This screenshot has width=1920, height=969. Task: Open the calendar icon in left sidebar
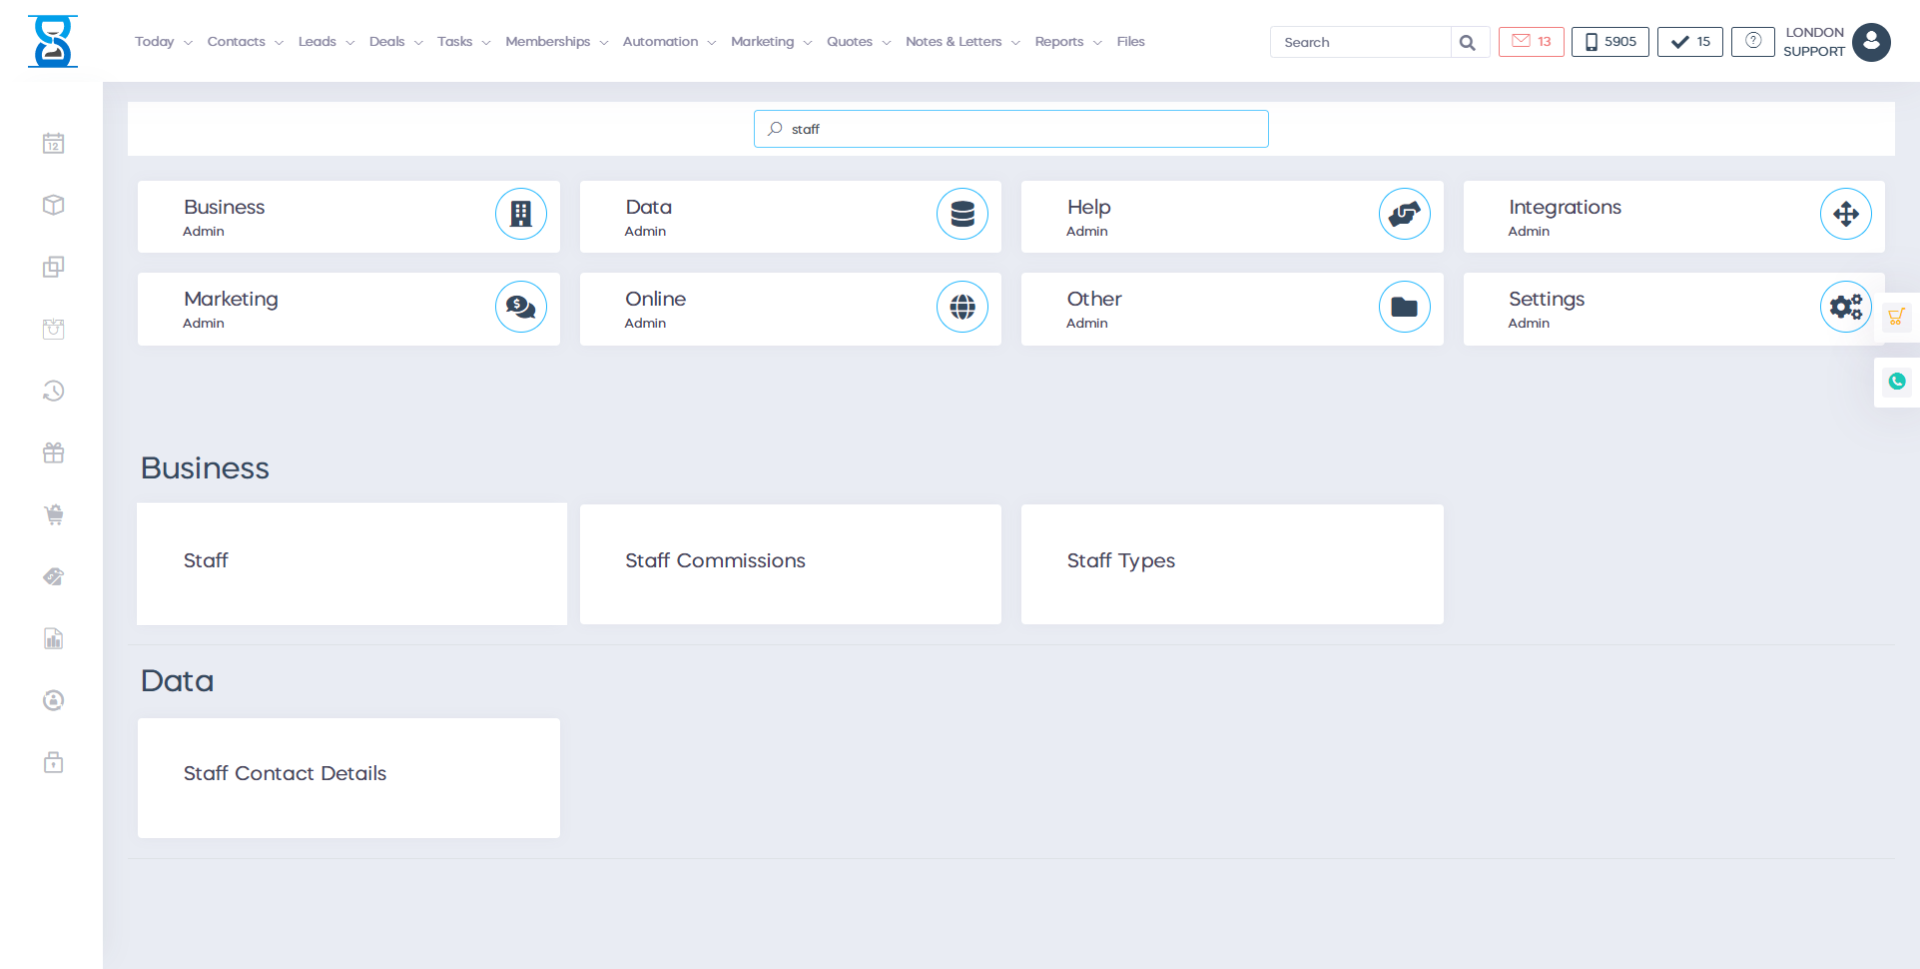[x=54, y=144]
